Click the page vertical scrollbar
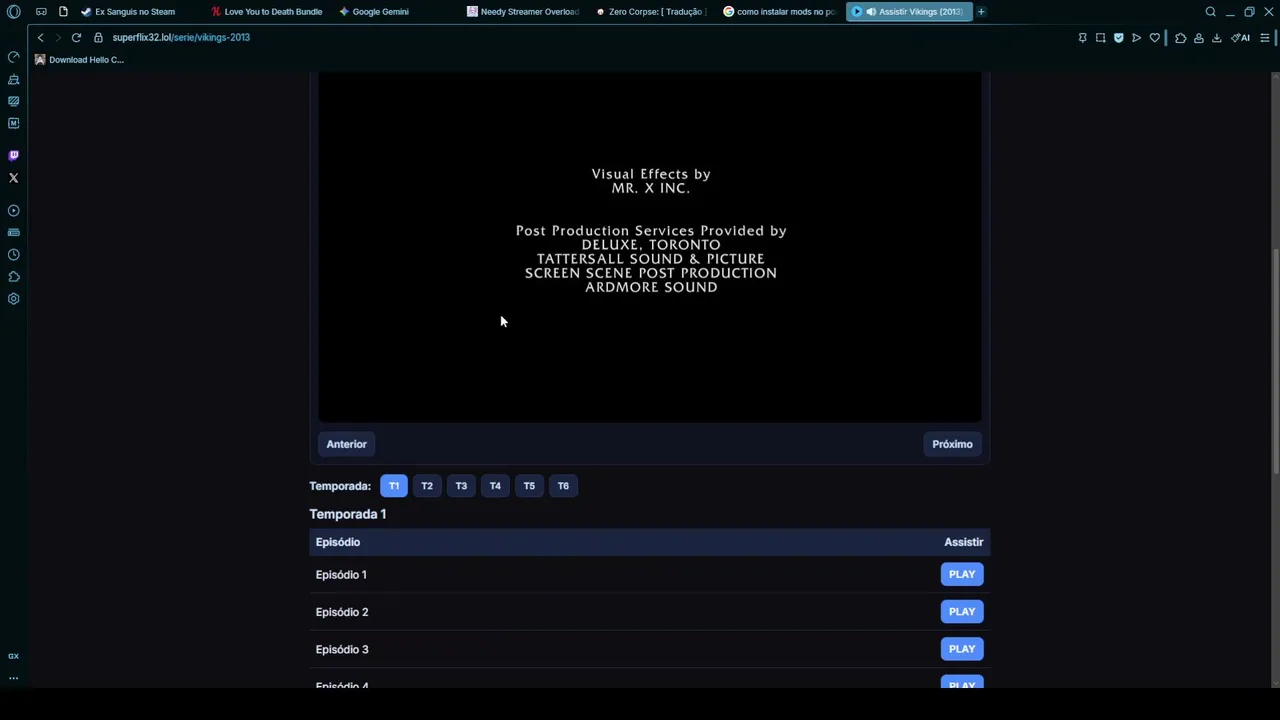Screen dimensions: 1280x720 click(1274, 360)
